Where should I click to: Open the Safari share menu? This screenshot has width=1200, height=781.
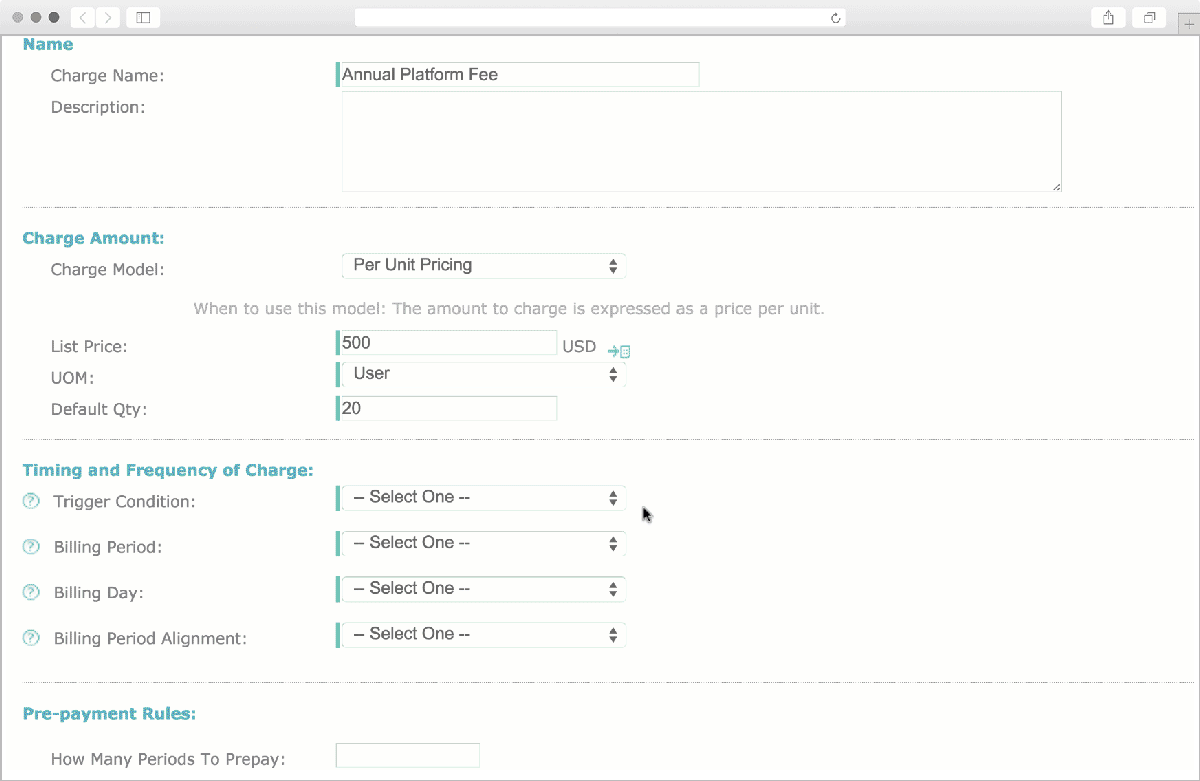1108,17
